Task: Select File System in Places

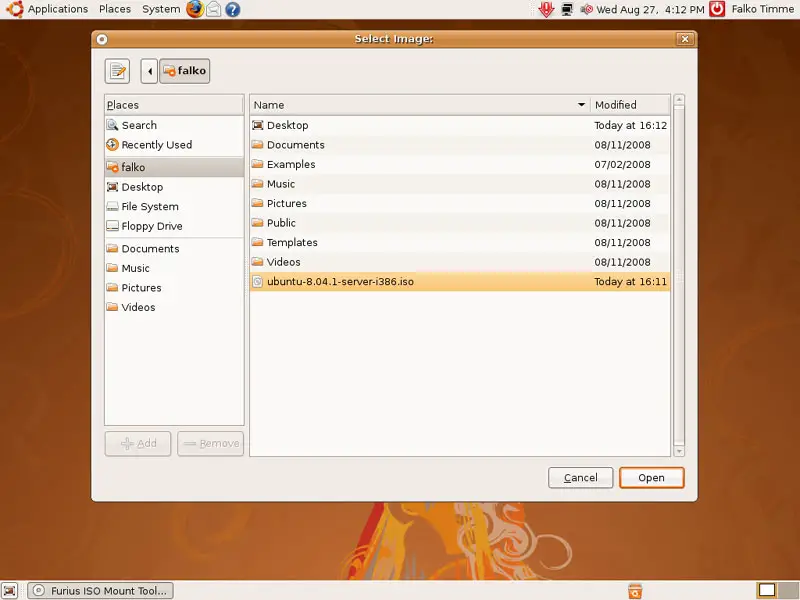Action: tap(174, 207)
